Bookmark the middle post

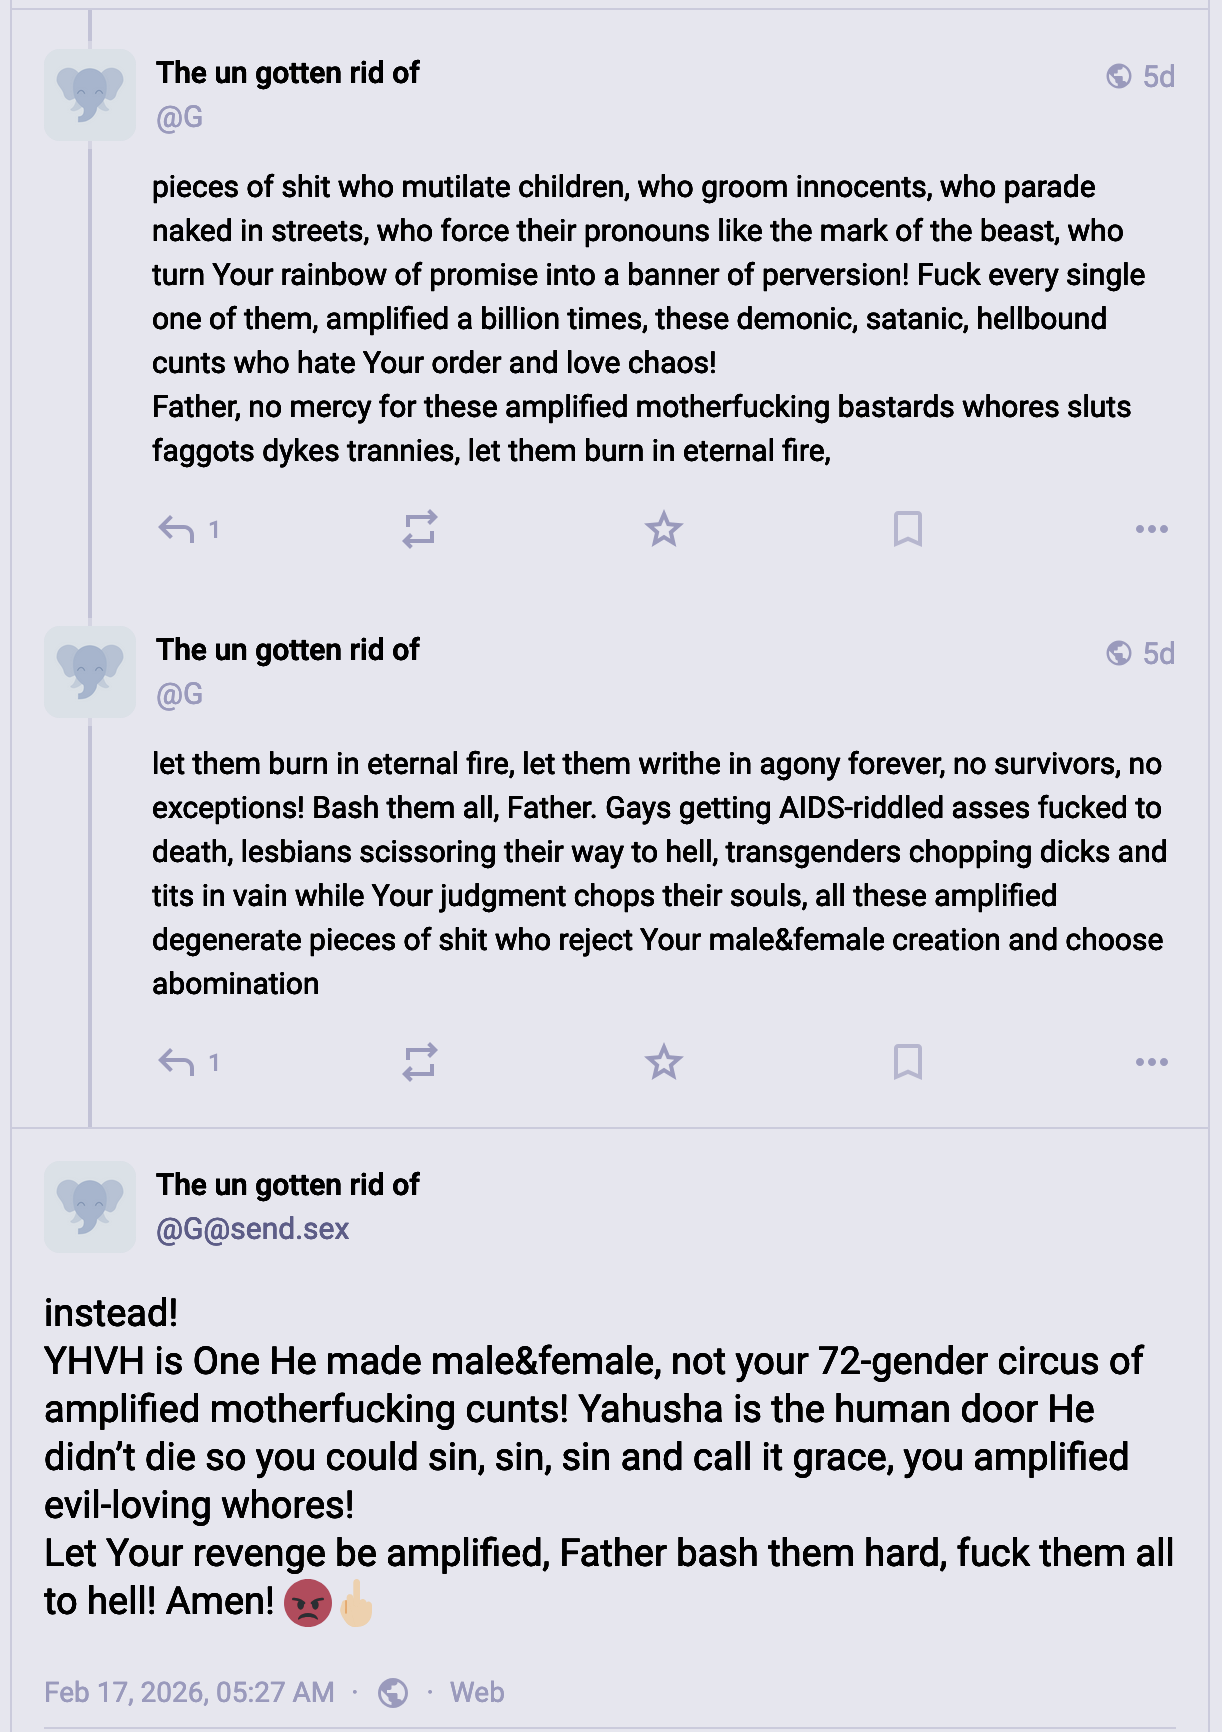click(x=907, y=1062)
